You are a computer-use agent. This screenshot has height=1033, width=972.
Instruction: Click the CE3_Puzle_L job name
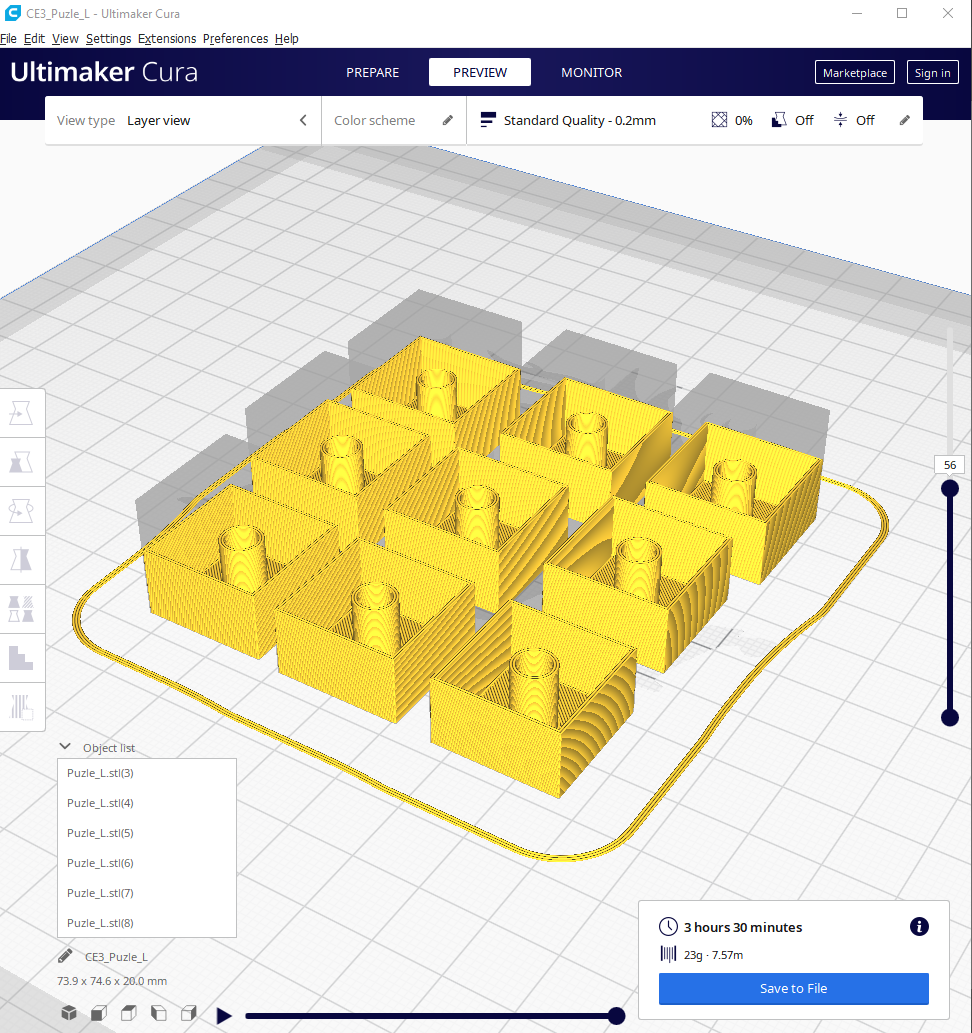pos(116,957)
